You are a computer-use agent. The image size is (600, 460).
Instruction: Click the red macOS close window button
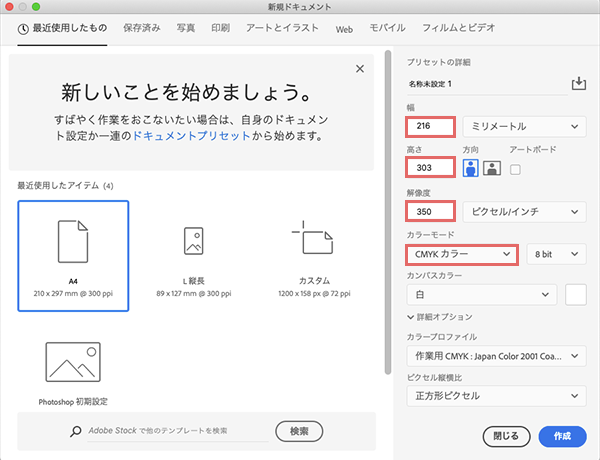click(9, 7)
